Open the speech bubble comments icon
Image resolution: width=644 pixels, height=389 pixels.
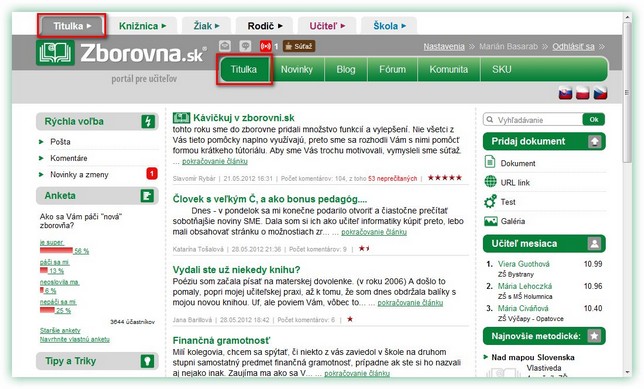[245, 46]
